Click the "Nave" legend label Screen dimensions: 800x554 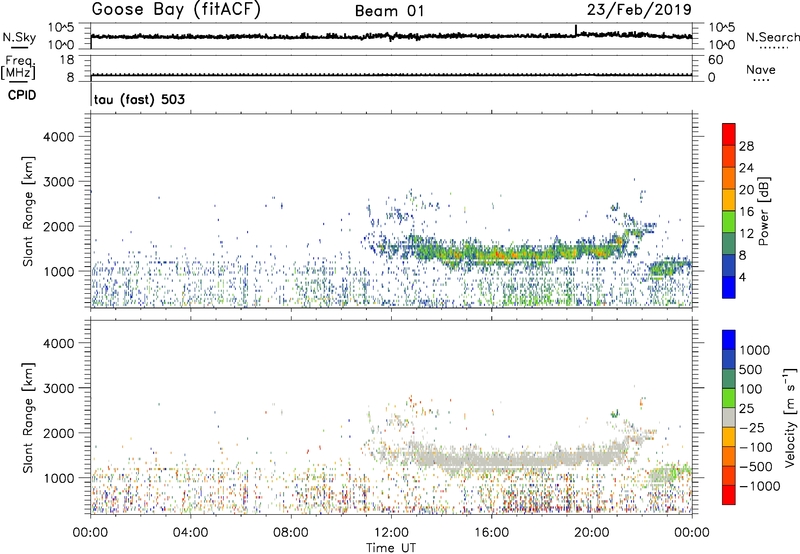click(761, 69)
